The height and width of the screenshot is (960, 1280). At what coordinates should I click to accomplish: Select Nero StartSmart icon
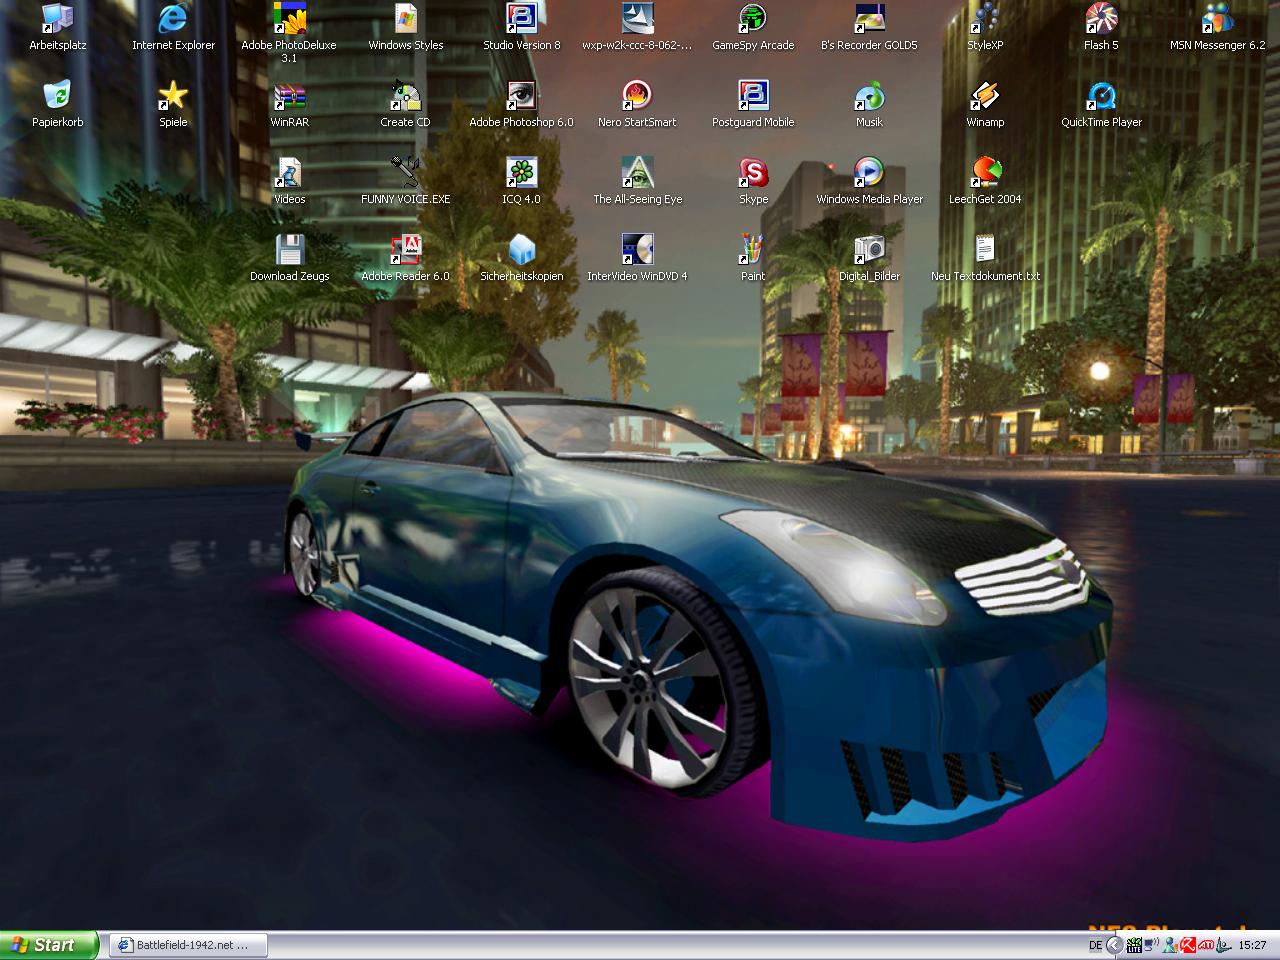click(x=637, y=104)
